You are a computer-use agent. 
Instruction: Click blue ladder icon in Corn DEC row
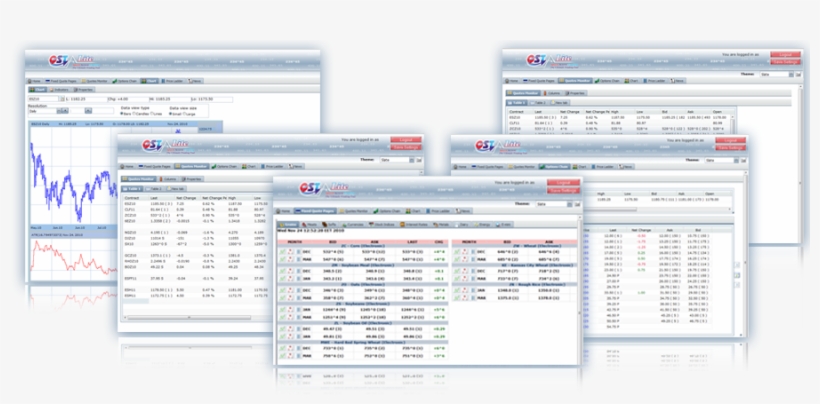(x=299, y=251)
